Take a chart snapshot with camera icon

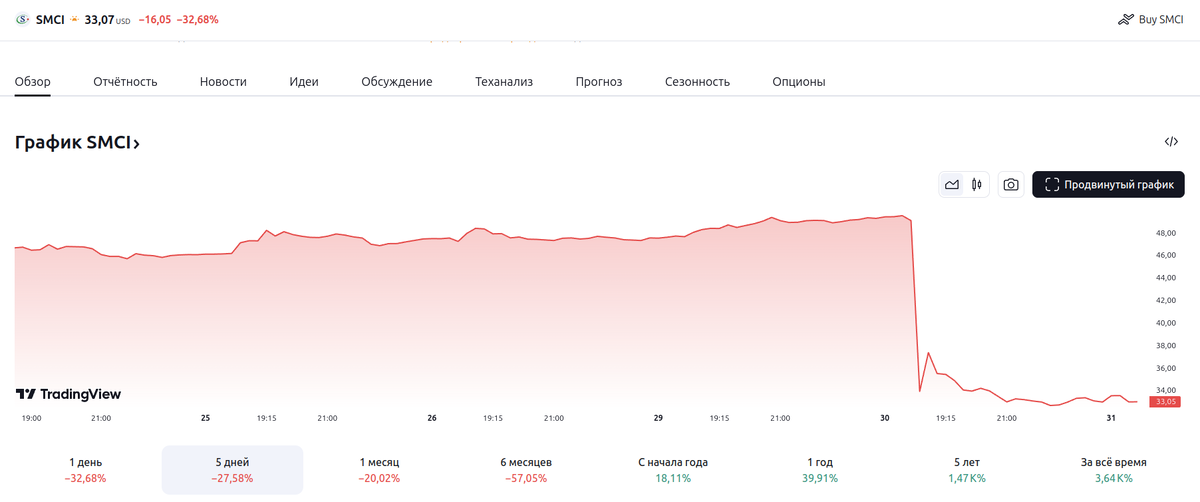click(x=1011, y=184)
